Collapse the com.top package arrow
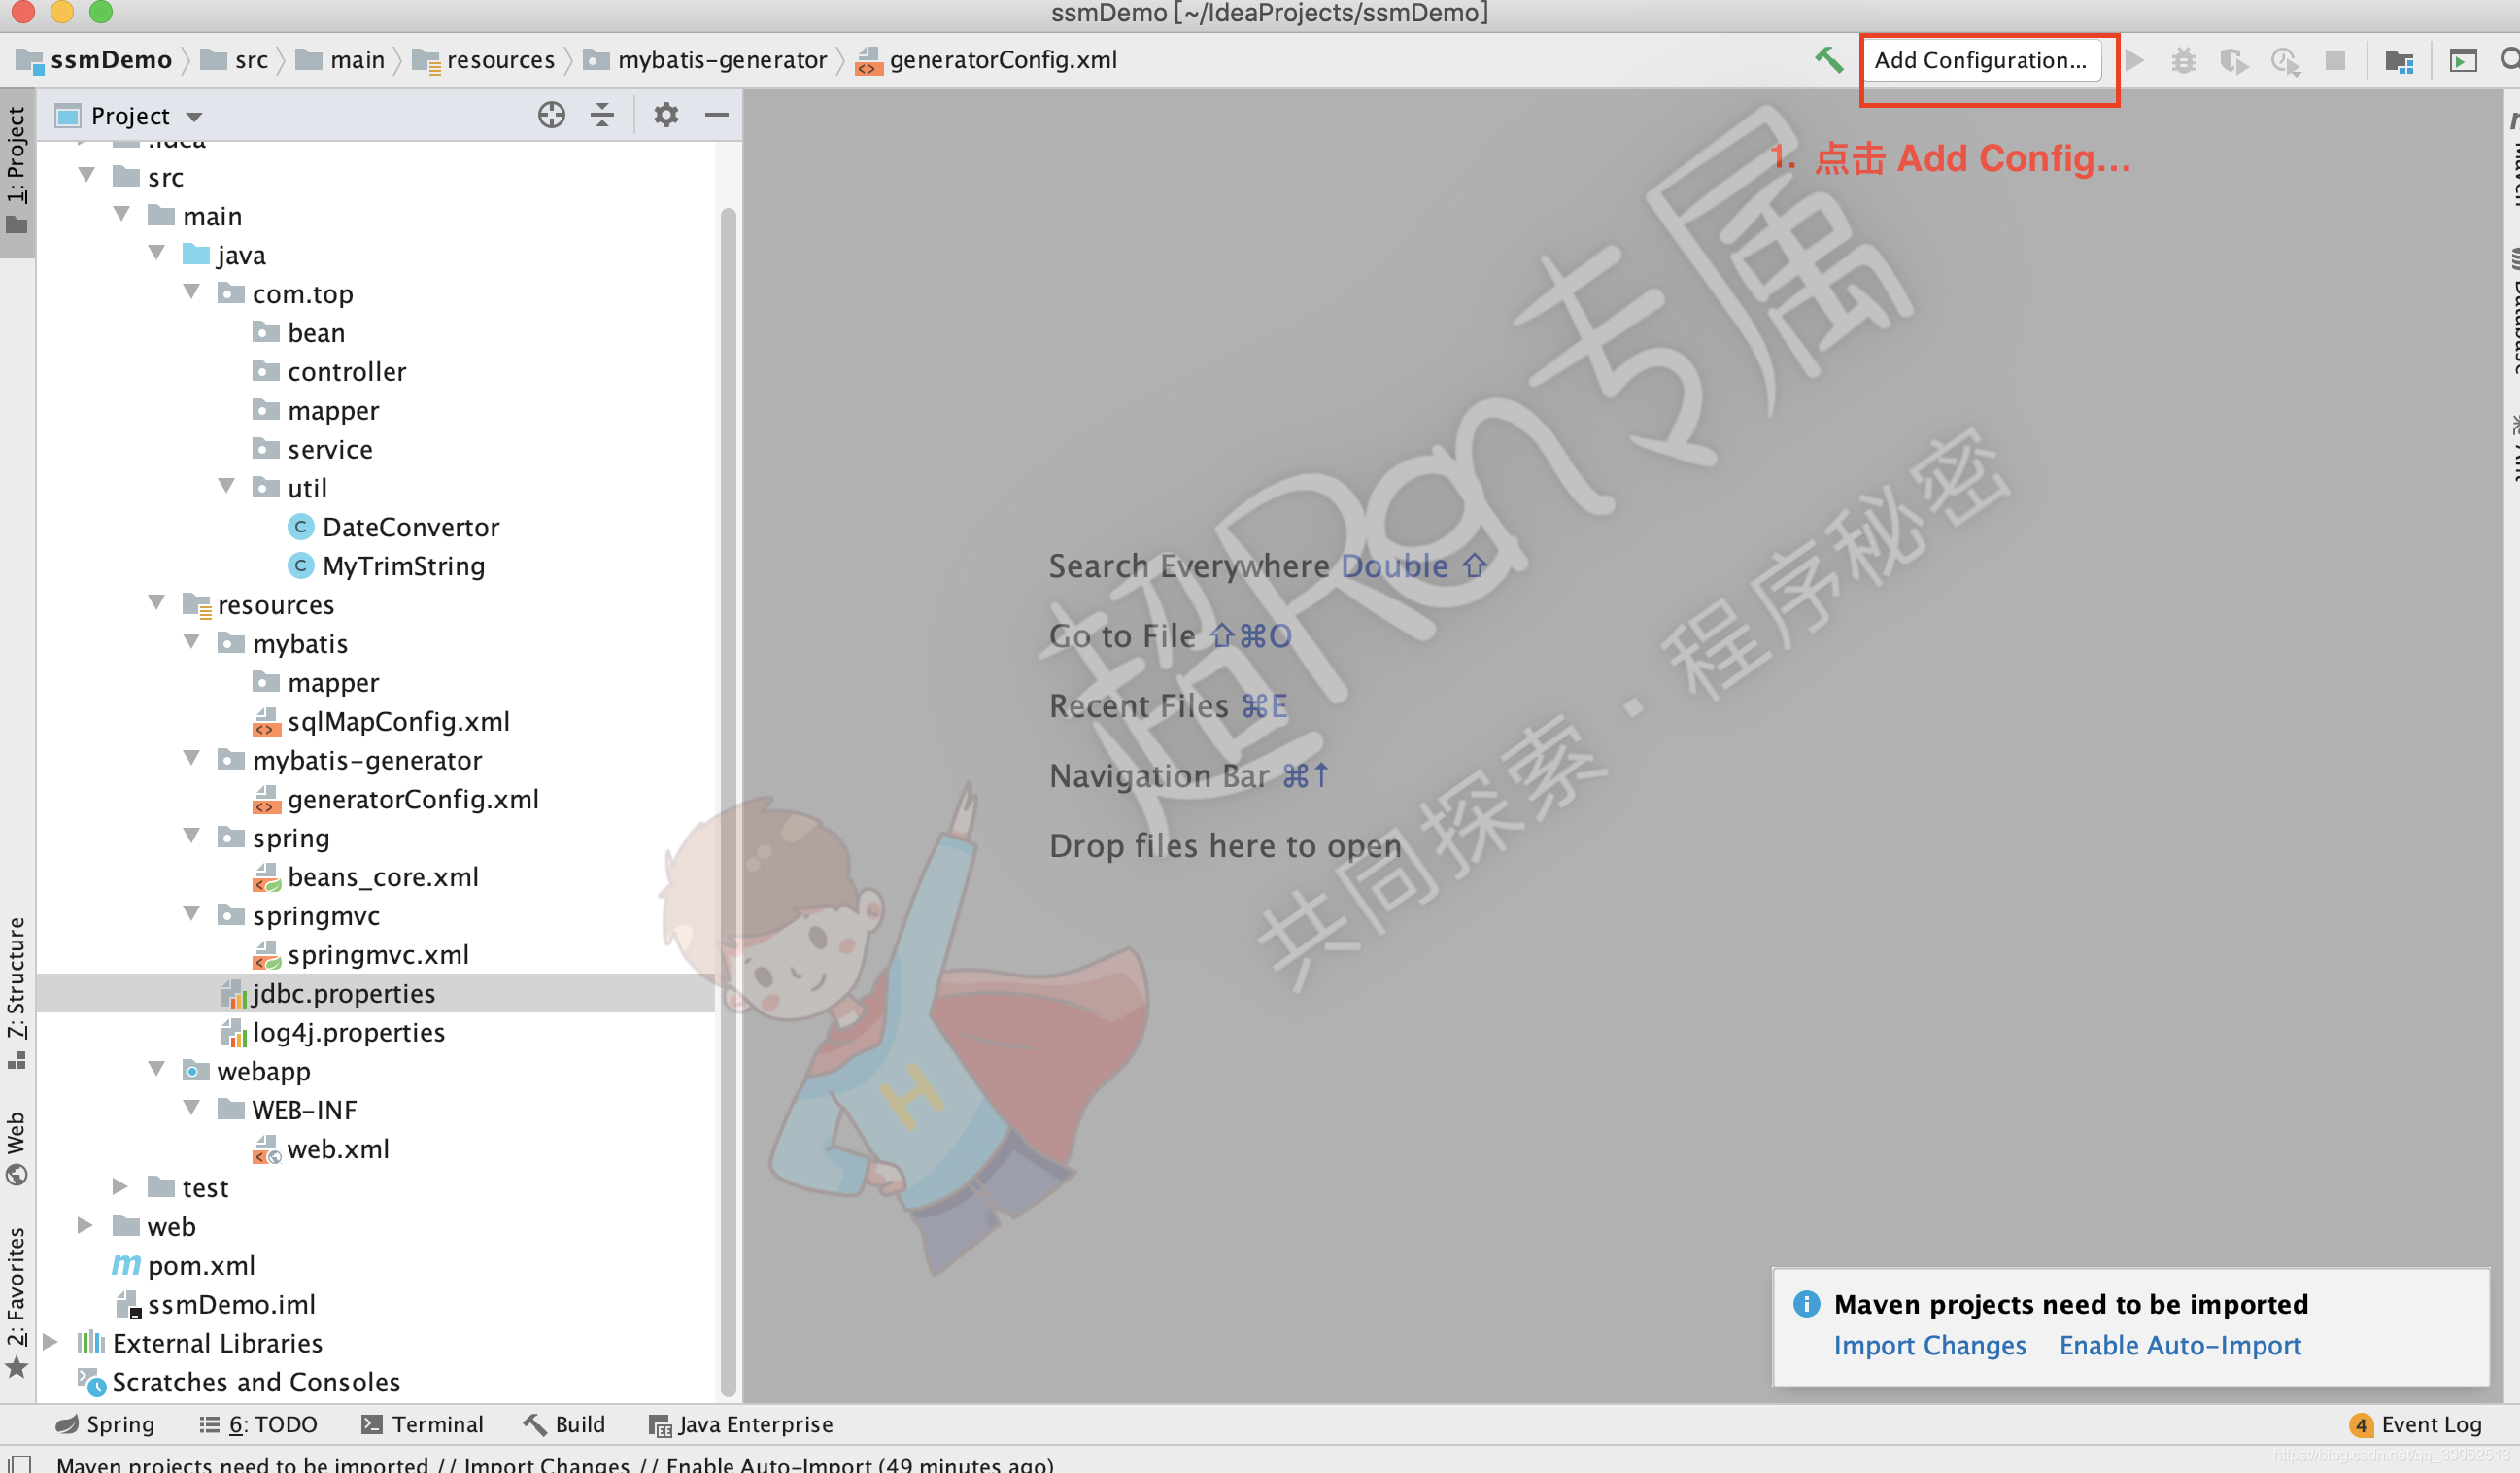 click(x=192, y=292)
